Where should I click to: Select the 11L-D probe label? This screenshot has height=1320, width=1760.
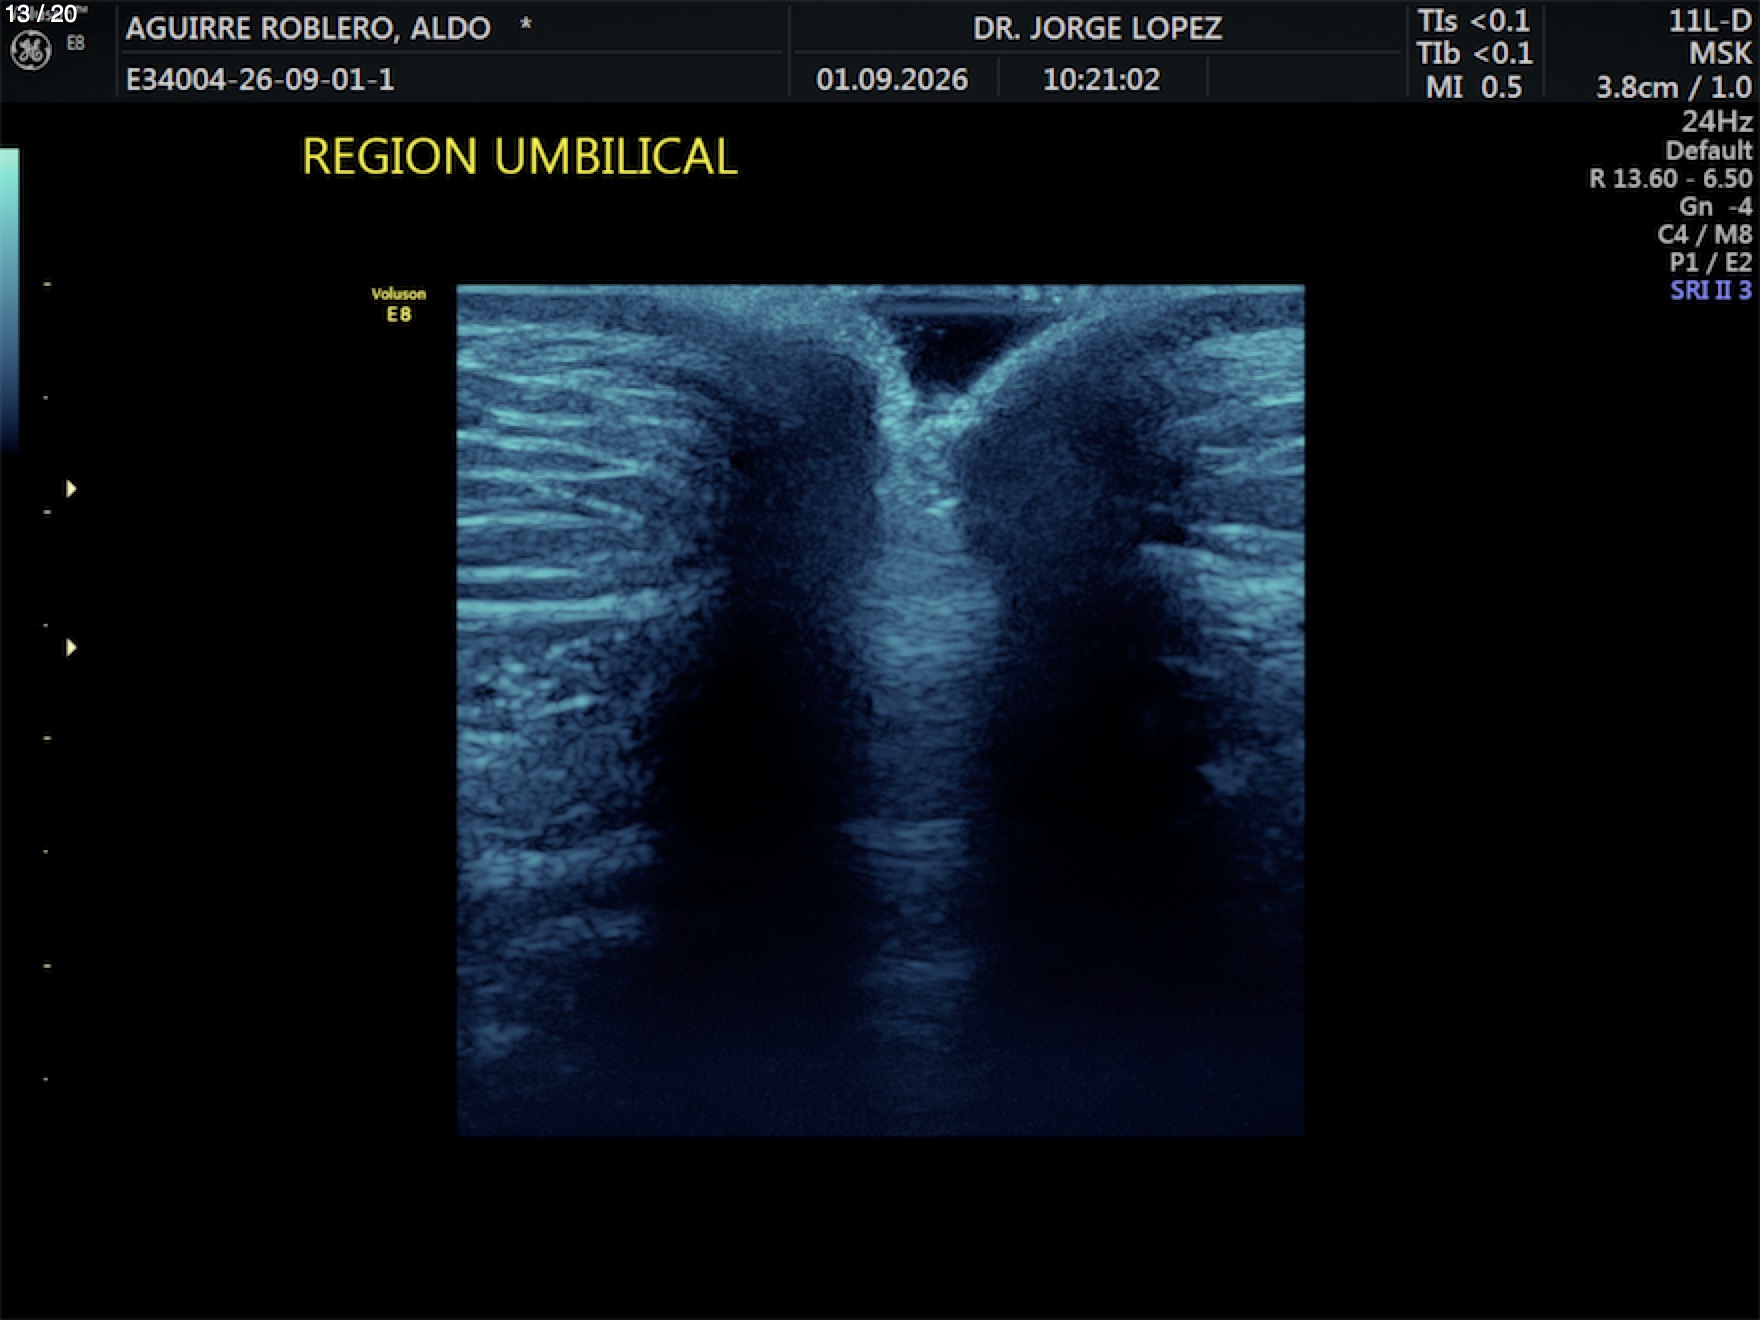point(1710,21)
